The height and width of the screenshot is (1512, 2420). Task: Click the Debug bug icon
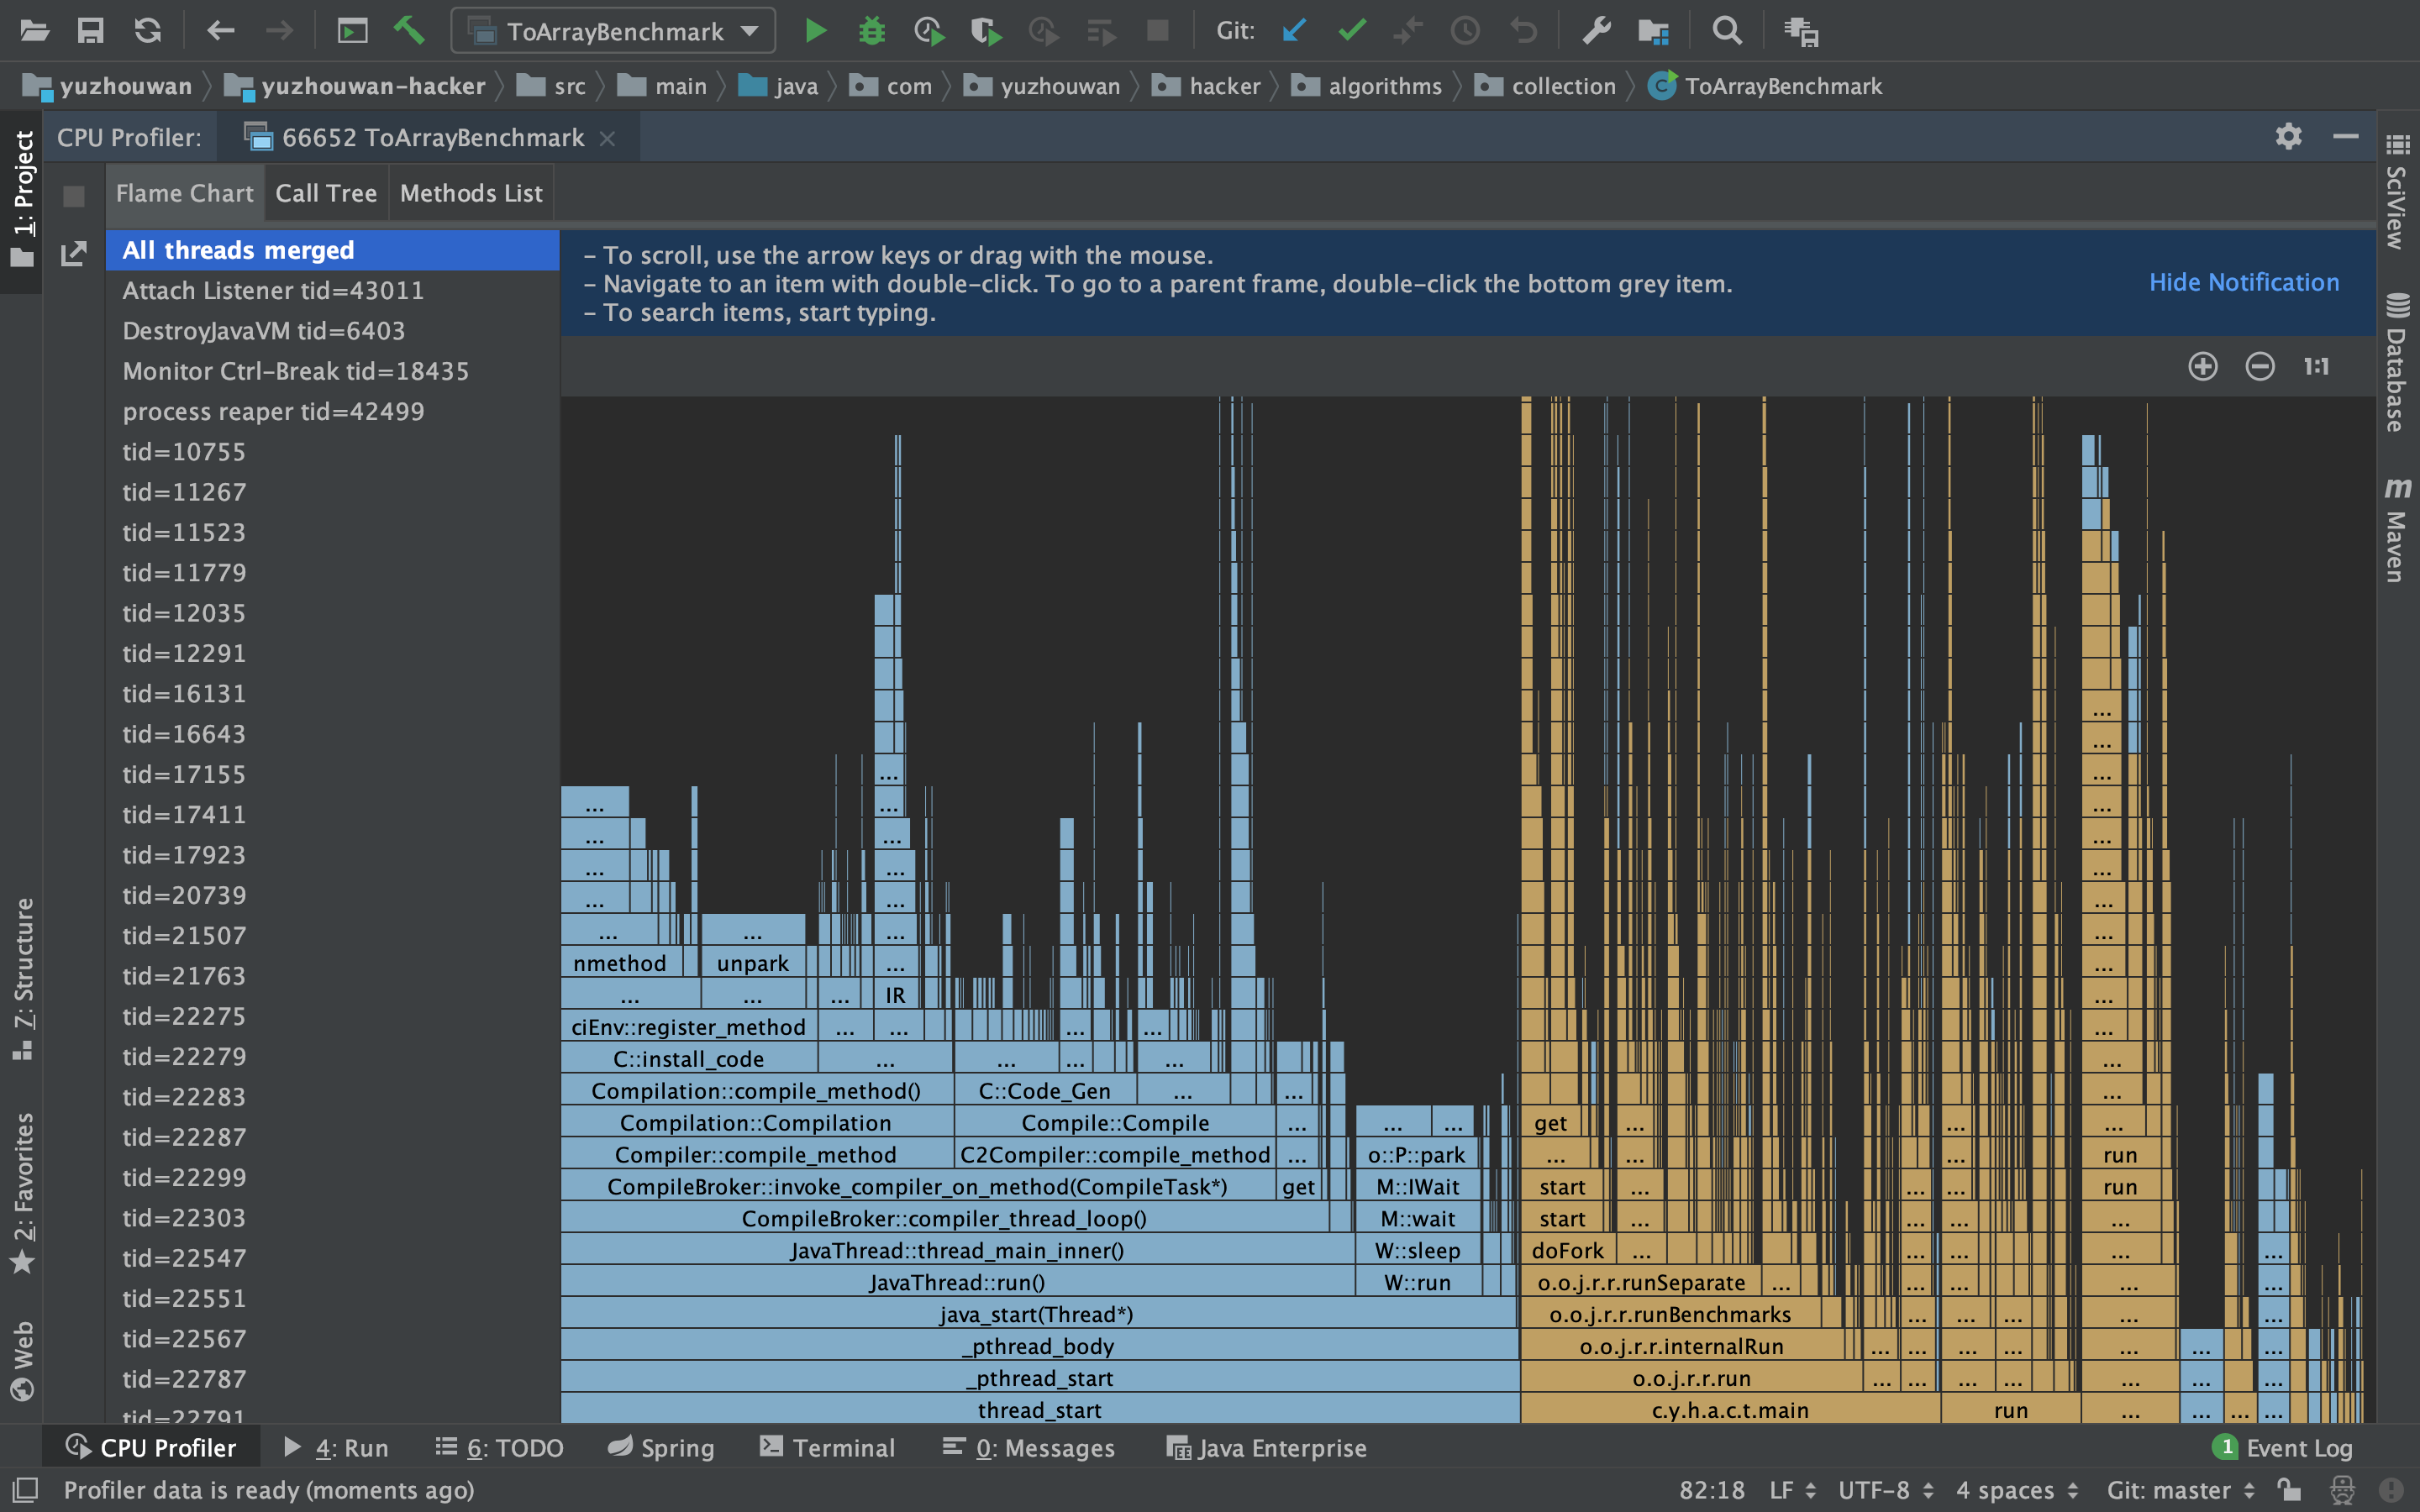click(x=872, y=31)
